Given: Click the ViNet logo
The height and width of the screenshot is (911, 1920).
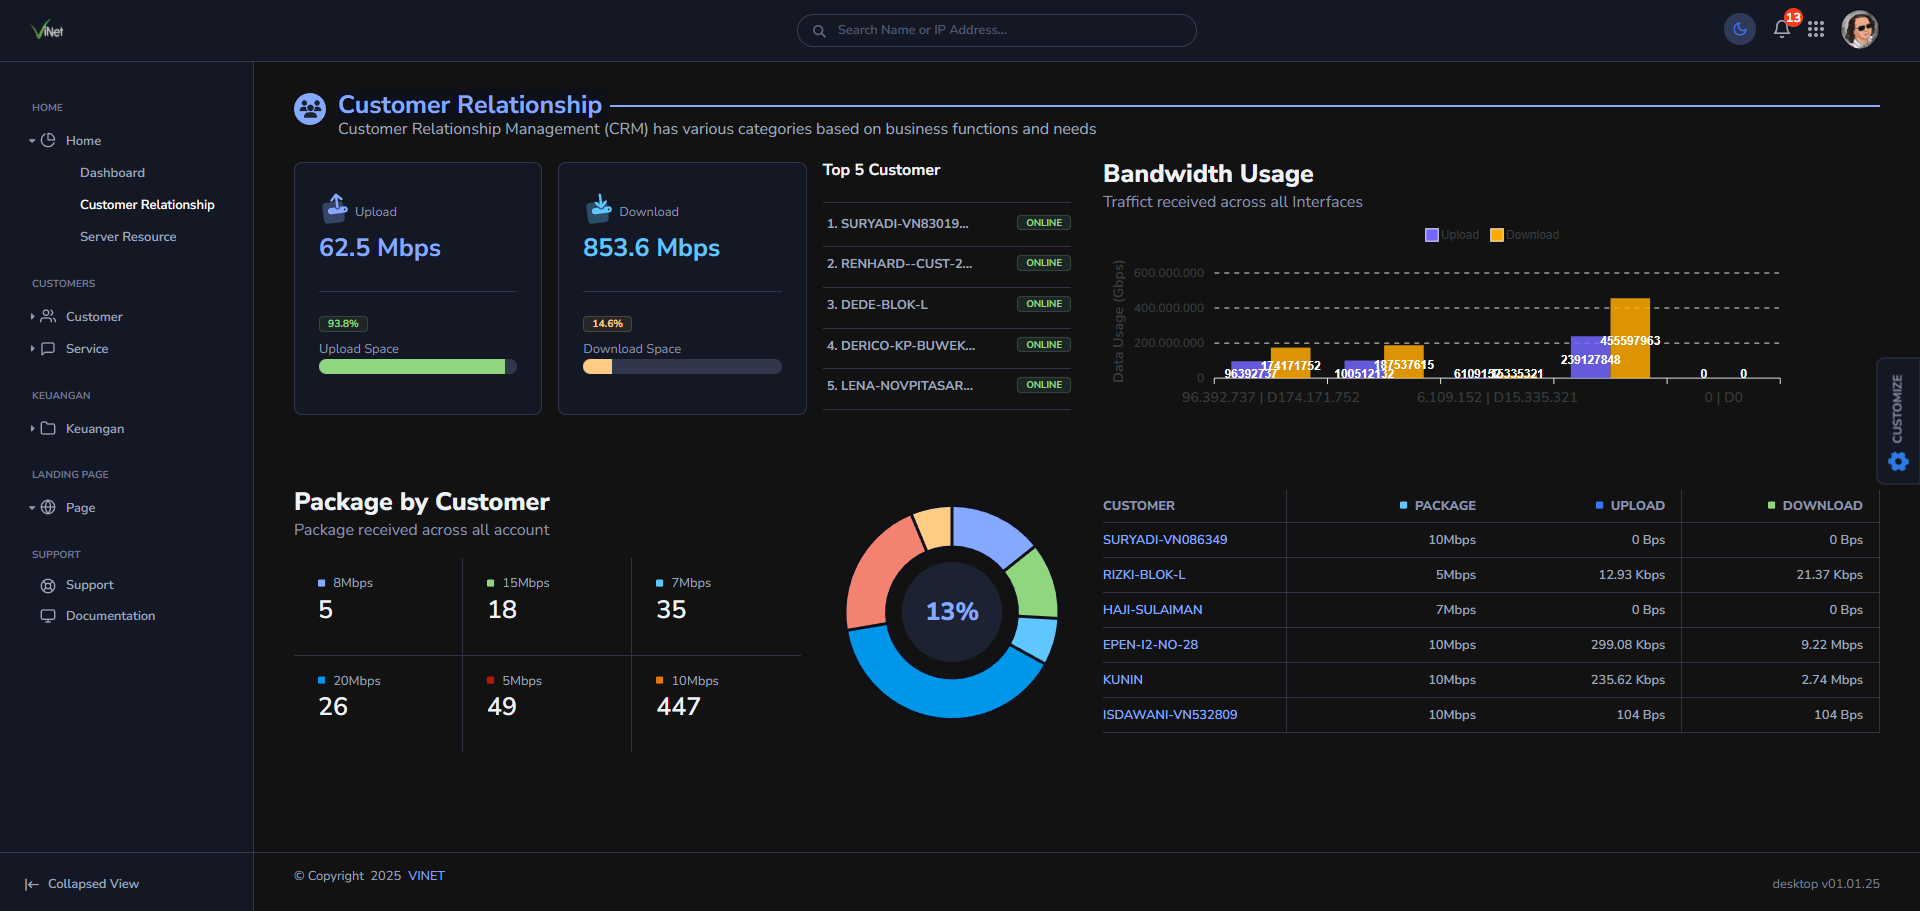Looking at the screenshot, I should (x=47, y=30).
